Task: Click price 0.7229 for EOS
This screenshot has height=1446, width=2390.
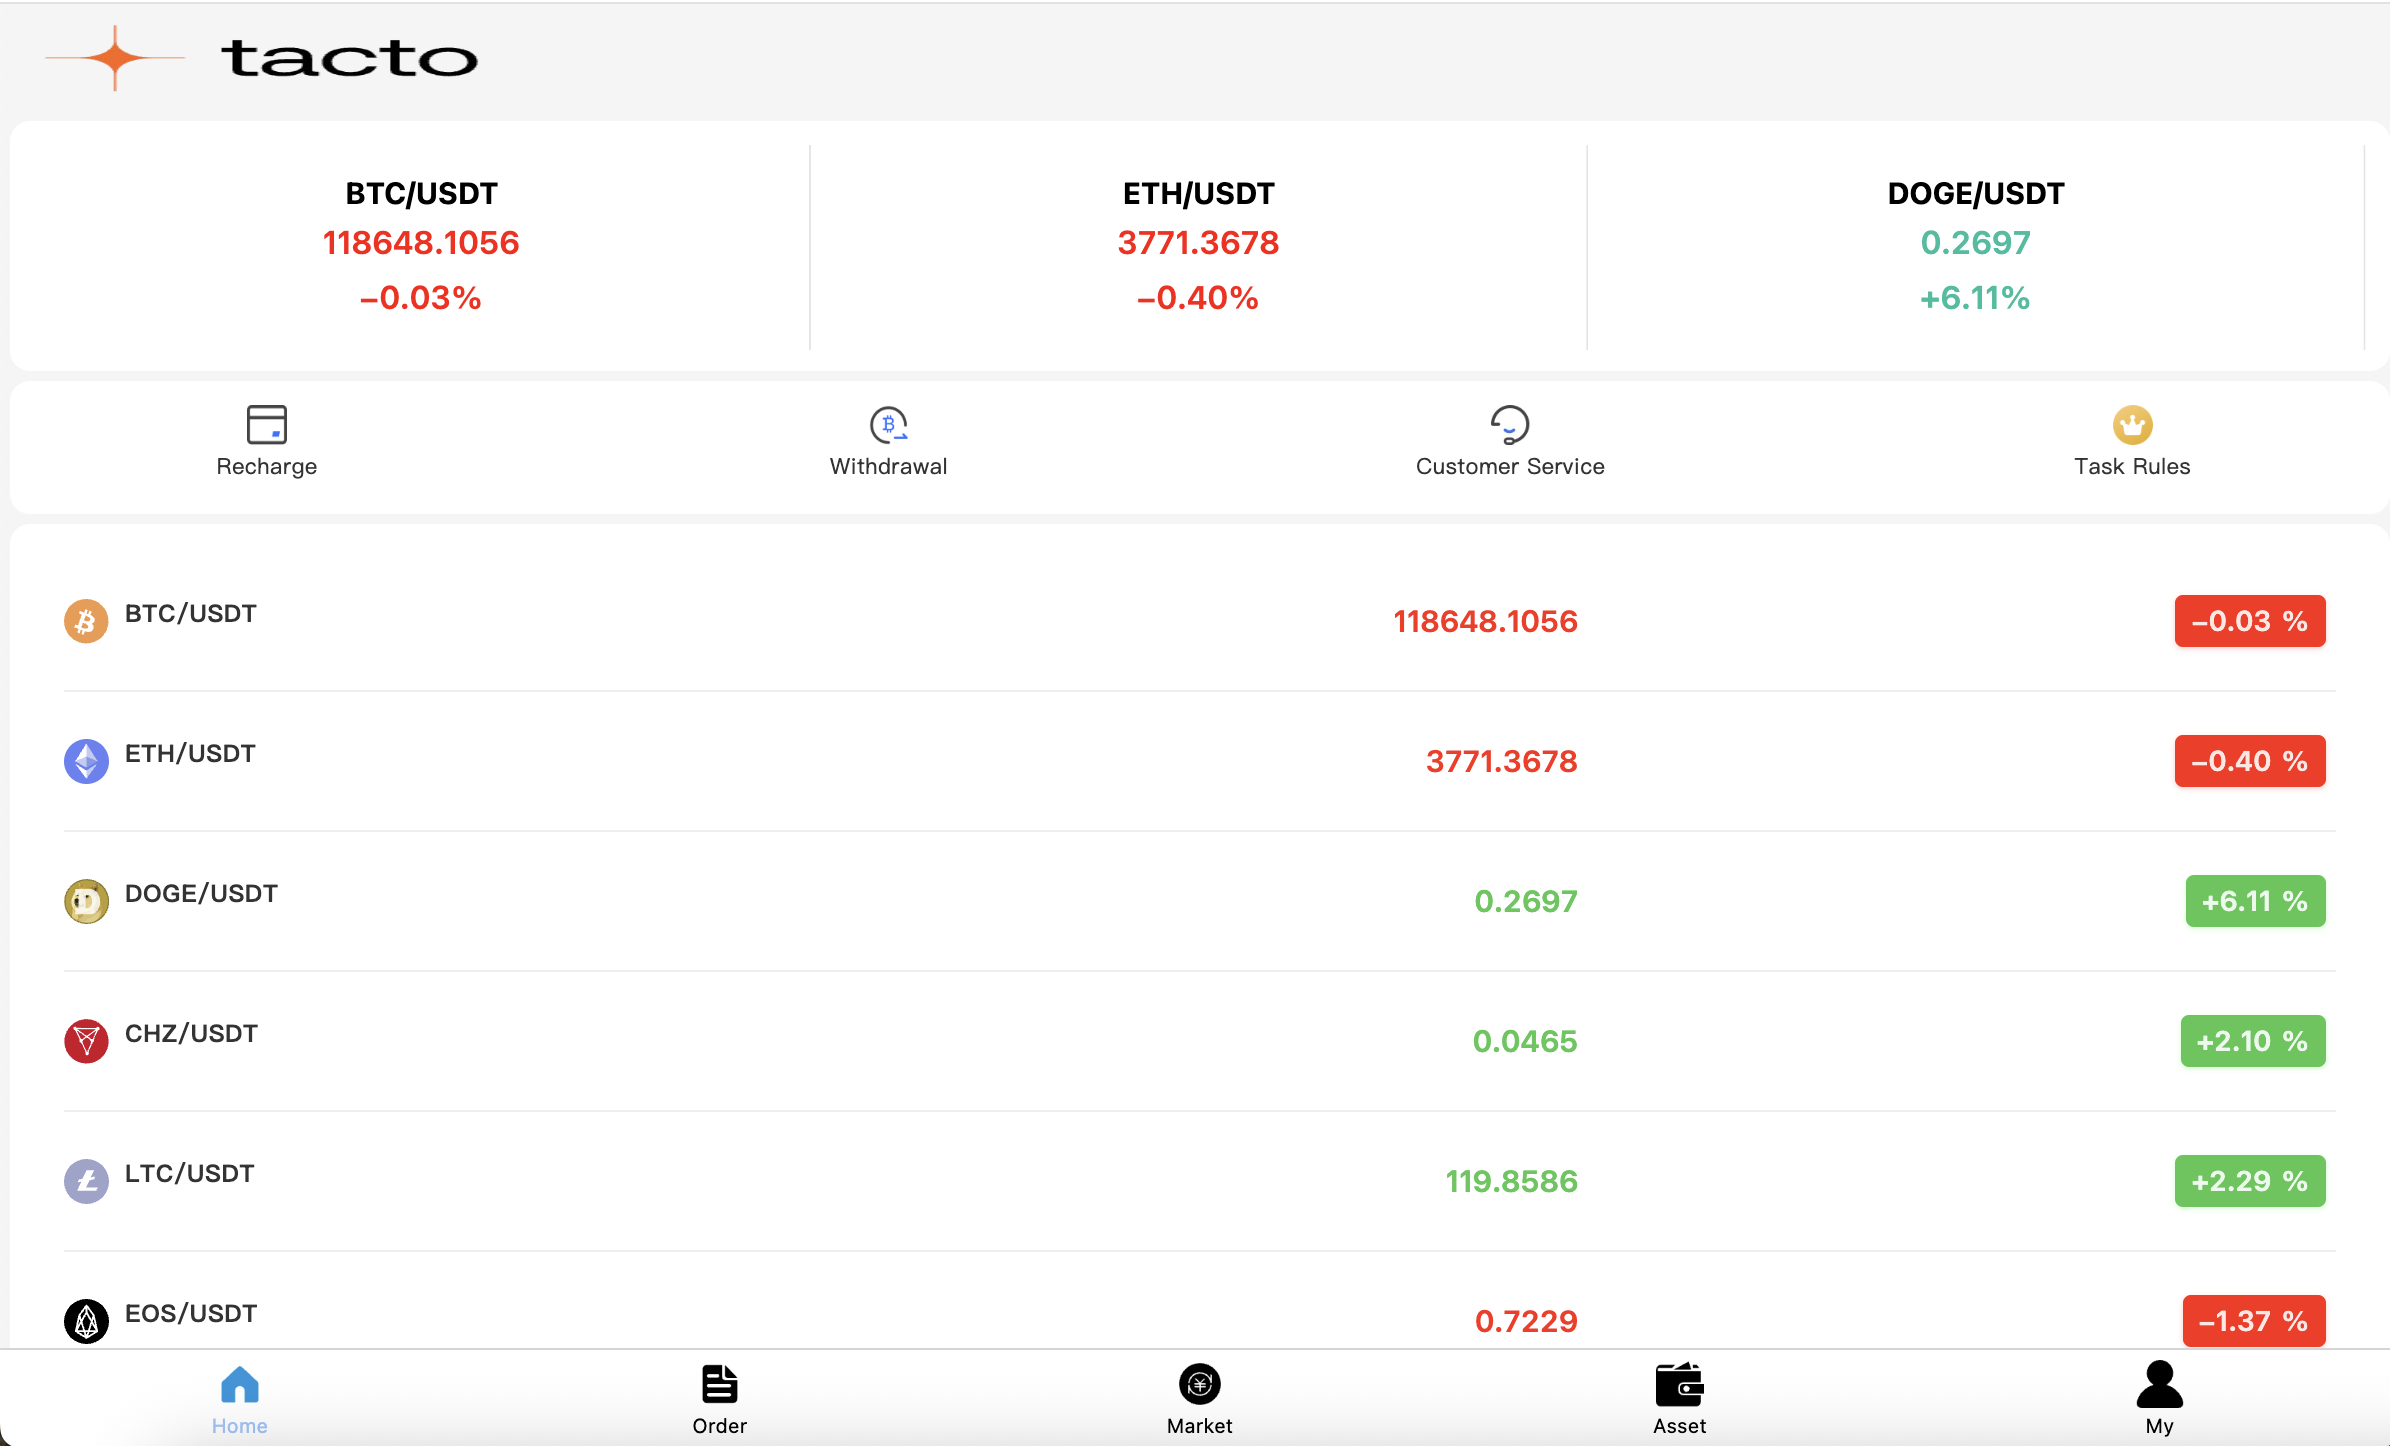Action: 1526,1322
